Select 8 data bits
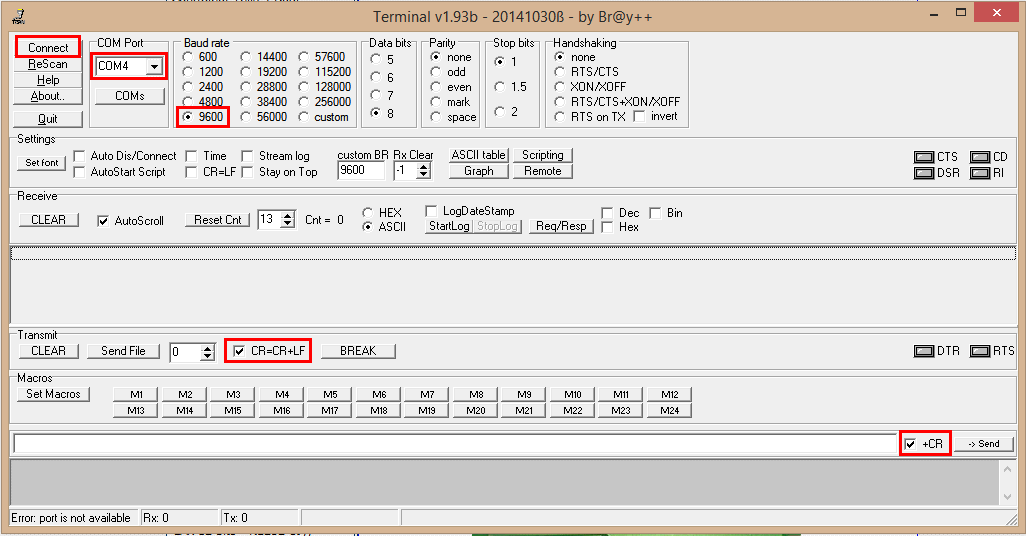The image size is (1026, 536). coord(376,113)
